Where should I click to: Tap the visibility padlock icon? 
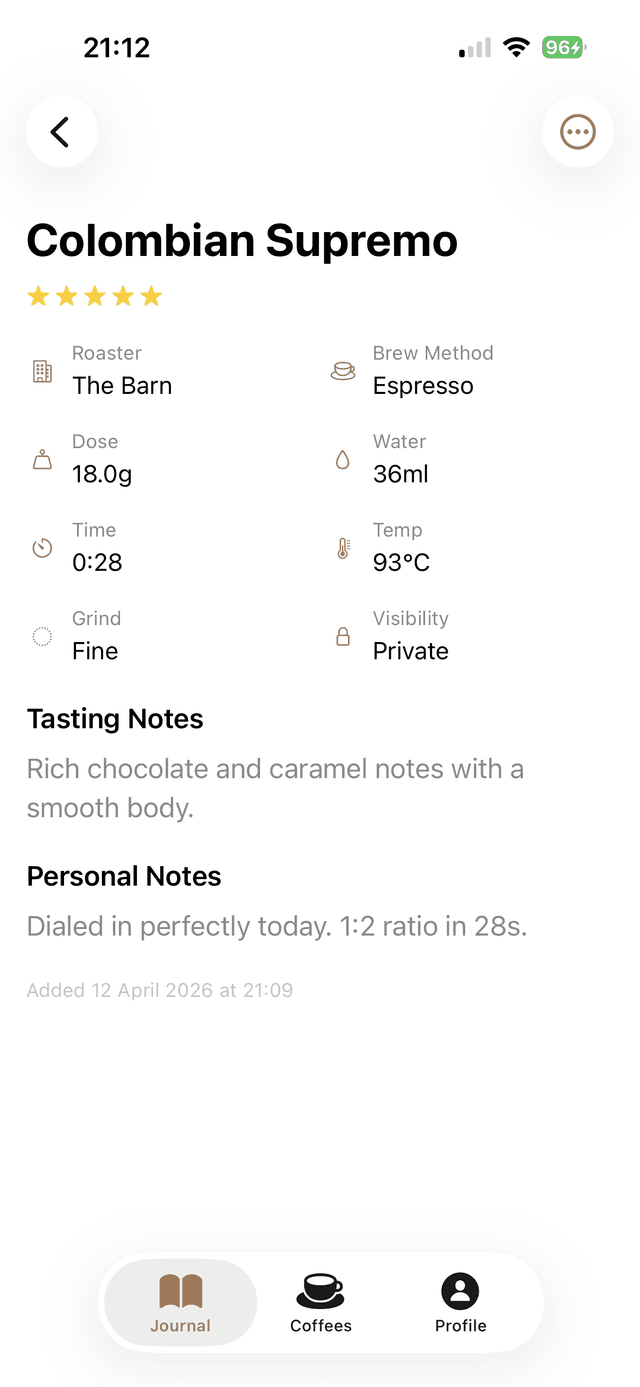pyautogui.click(x=342, y=636)
